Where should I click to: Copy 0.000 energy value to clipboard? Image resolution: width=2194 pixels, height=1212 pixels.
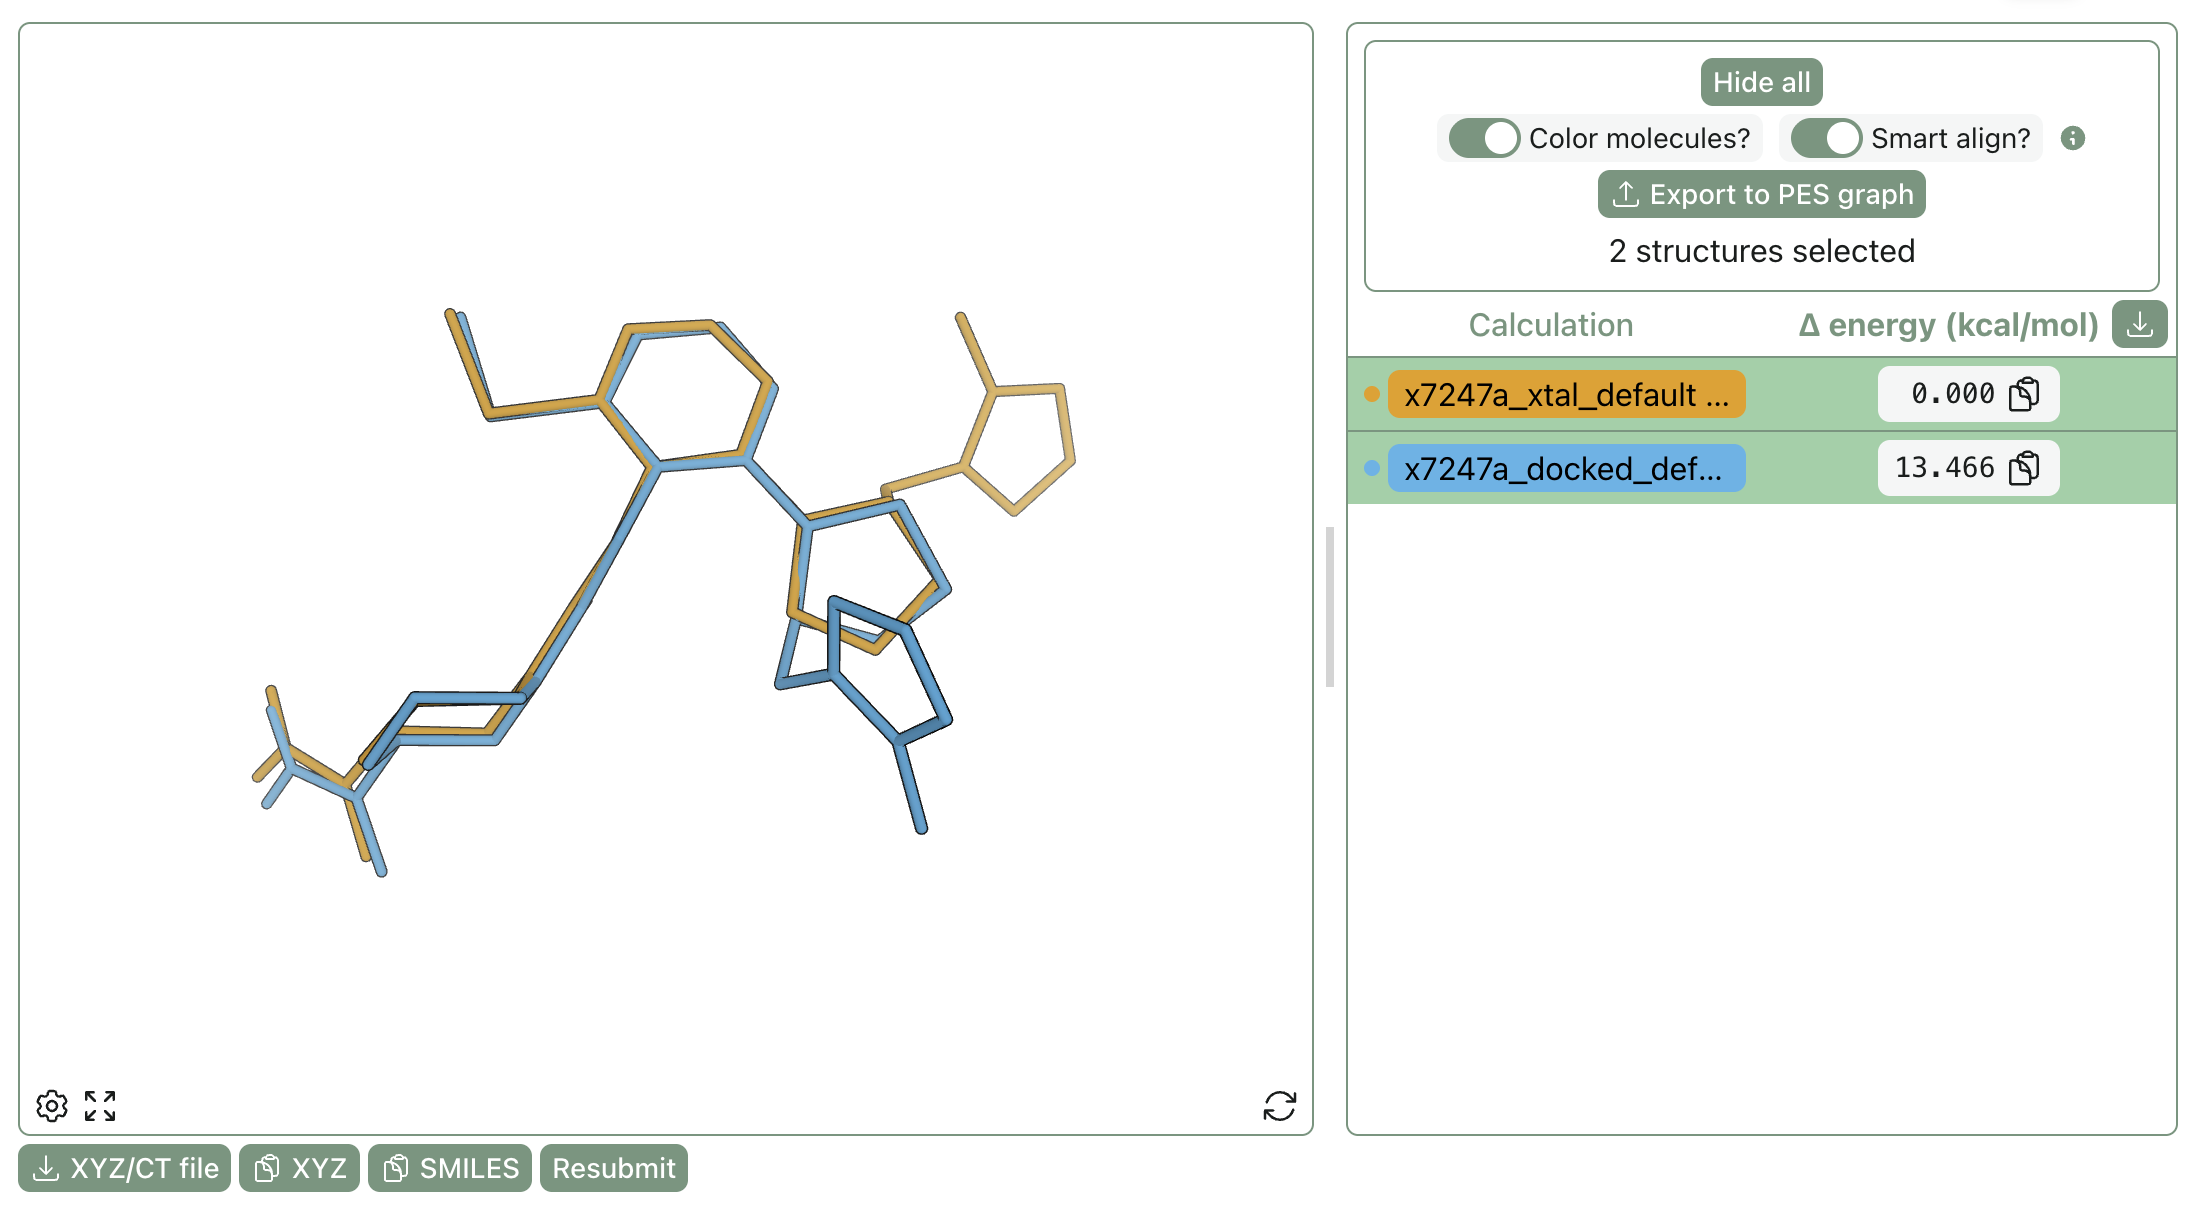point(2024,394)
